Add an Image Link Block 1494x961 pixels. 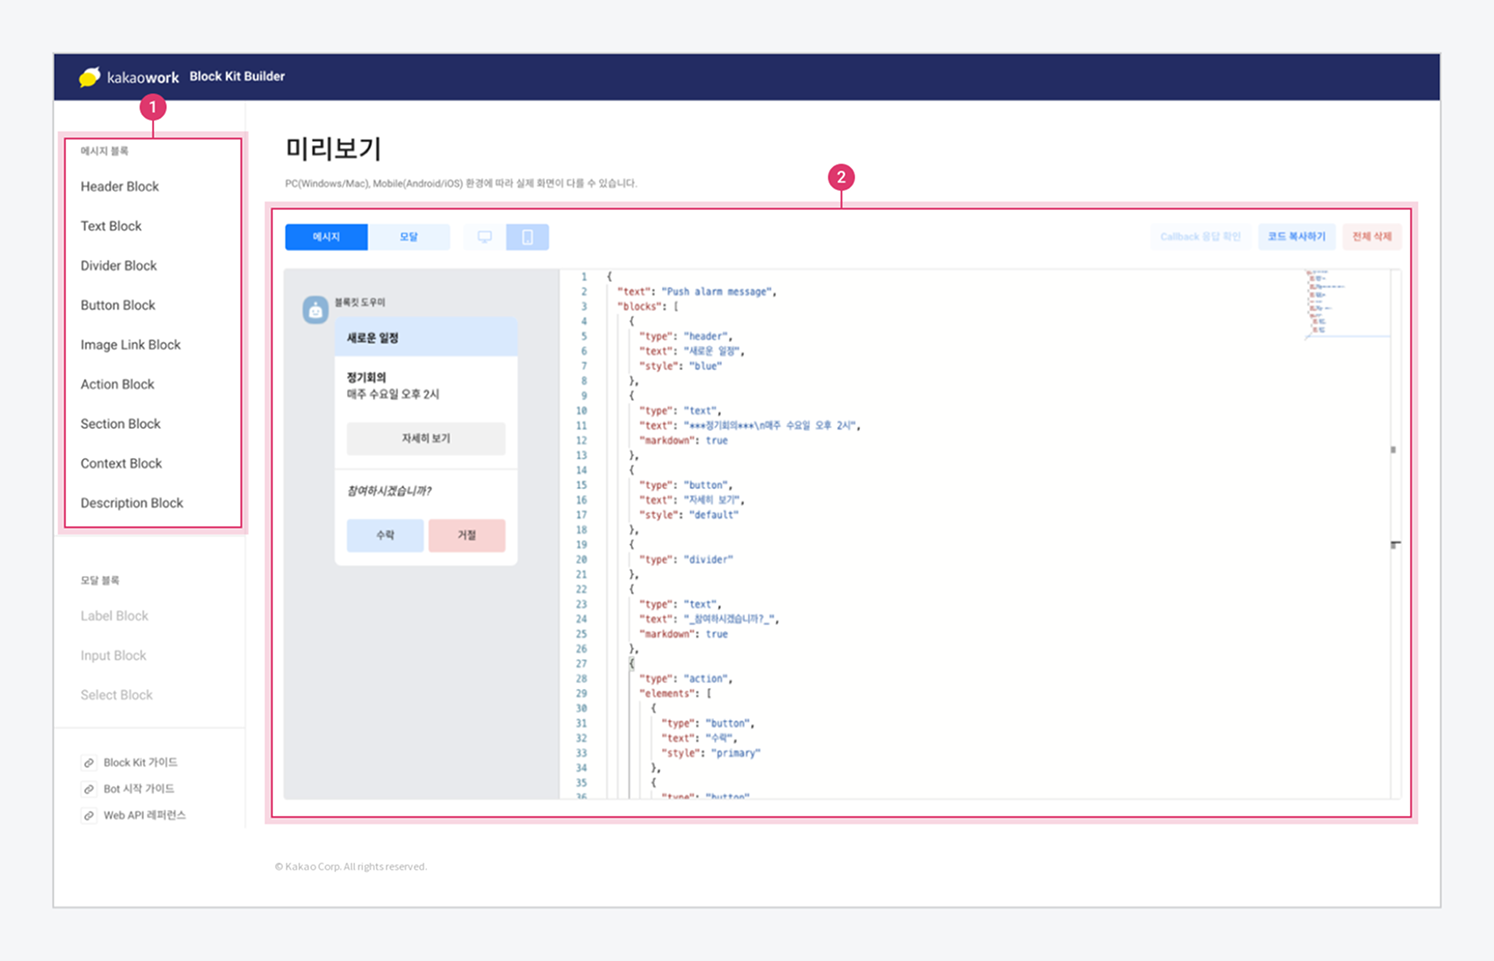tap(131, 345)
